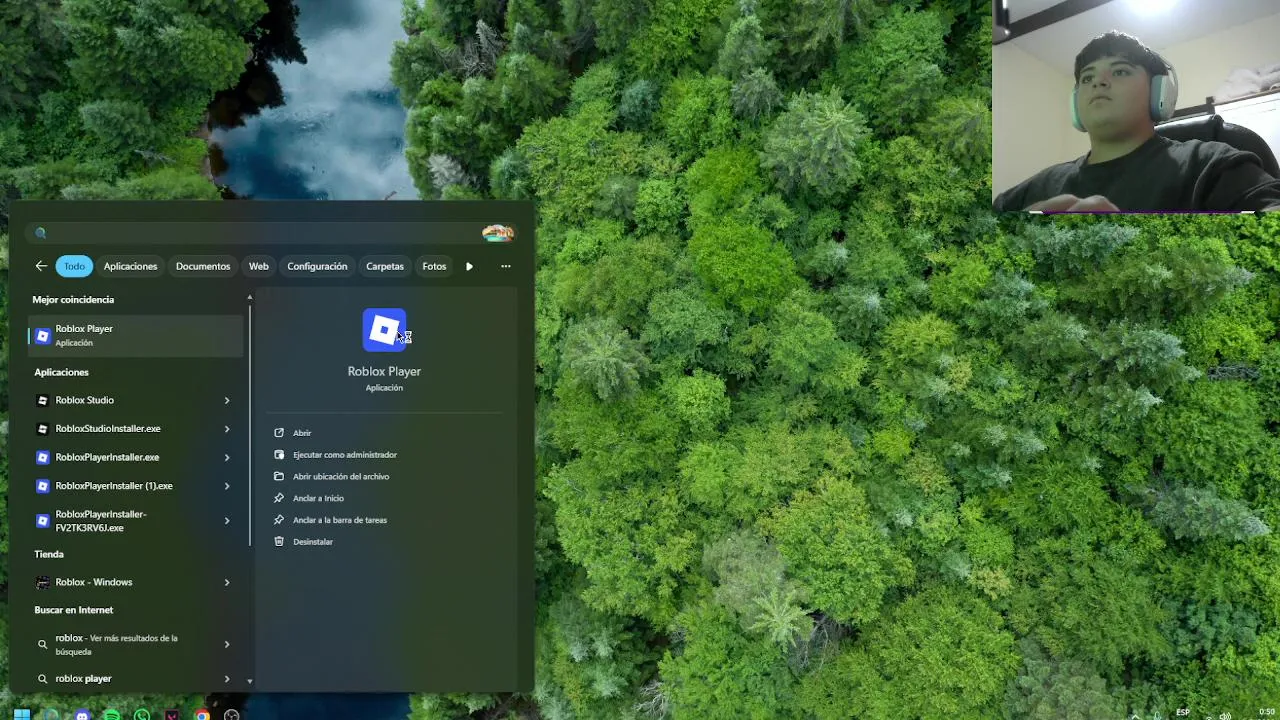The image size is (1280, 720).
Task: Open Spotify from the taskbar
Action: (x=112, y=715)
